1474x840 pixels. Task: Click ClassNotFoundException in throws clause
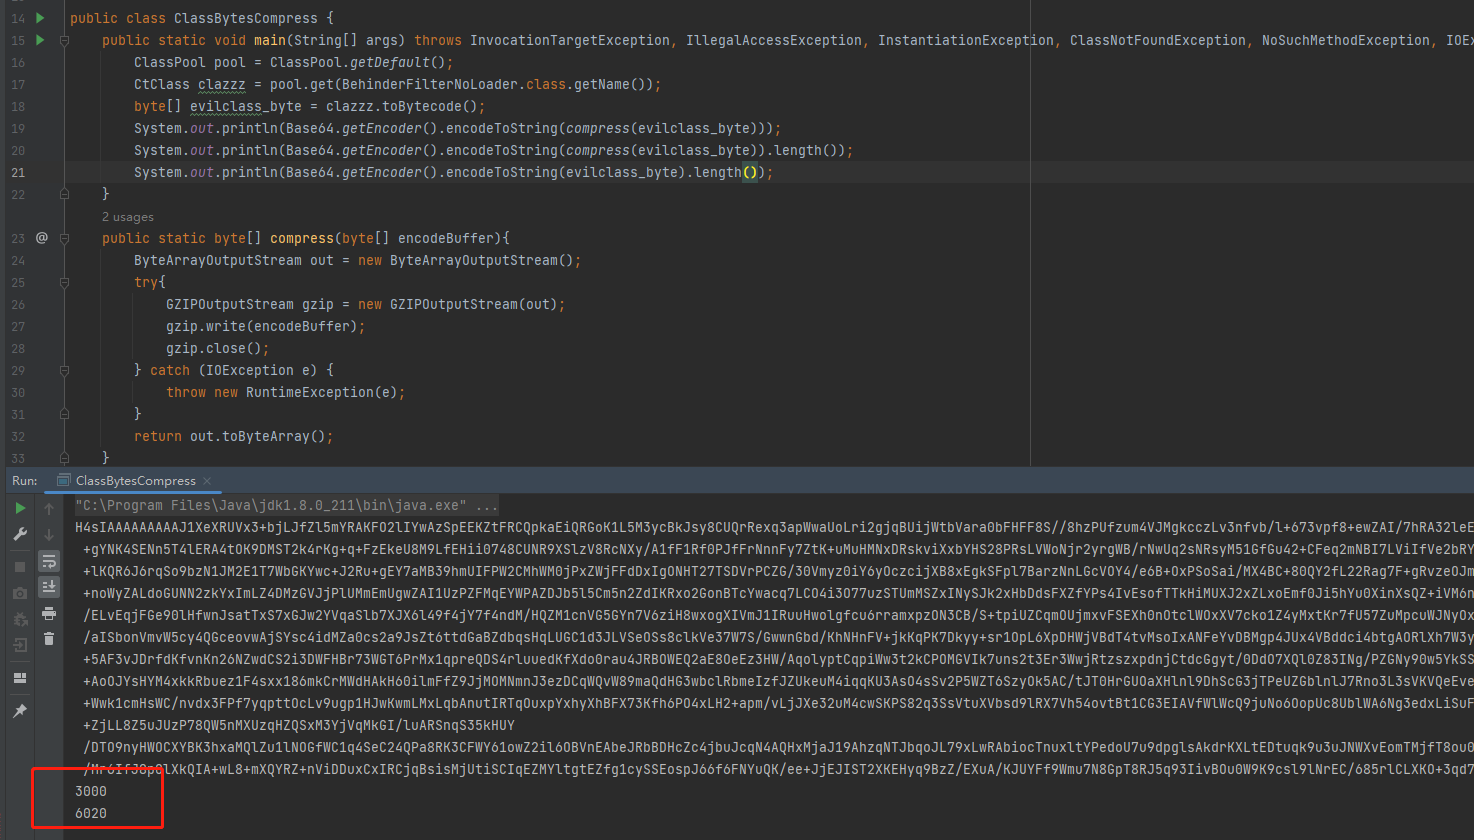(x=1158, y=40)
